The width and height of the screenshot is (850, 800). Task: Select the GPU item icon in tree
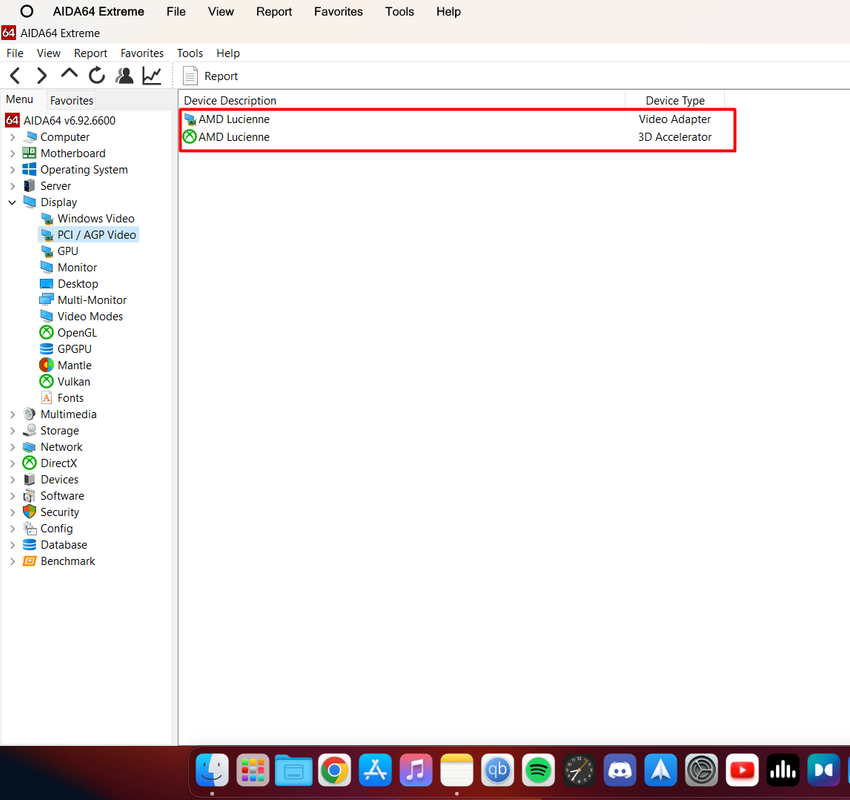point(47,251)
